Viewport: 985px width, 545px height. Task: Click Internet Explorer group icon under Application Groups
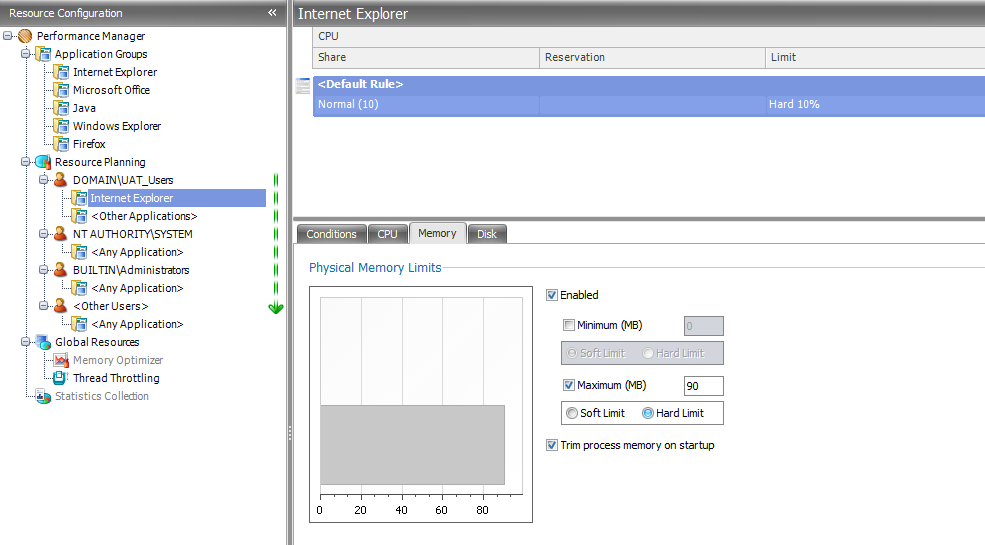(x=61, y=72)
